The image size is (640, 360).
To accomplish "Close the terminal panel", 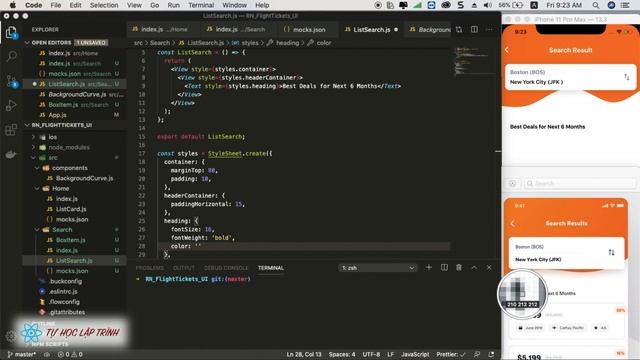I will [x=489, y=267].
